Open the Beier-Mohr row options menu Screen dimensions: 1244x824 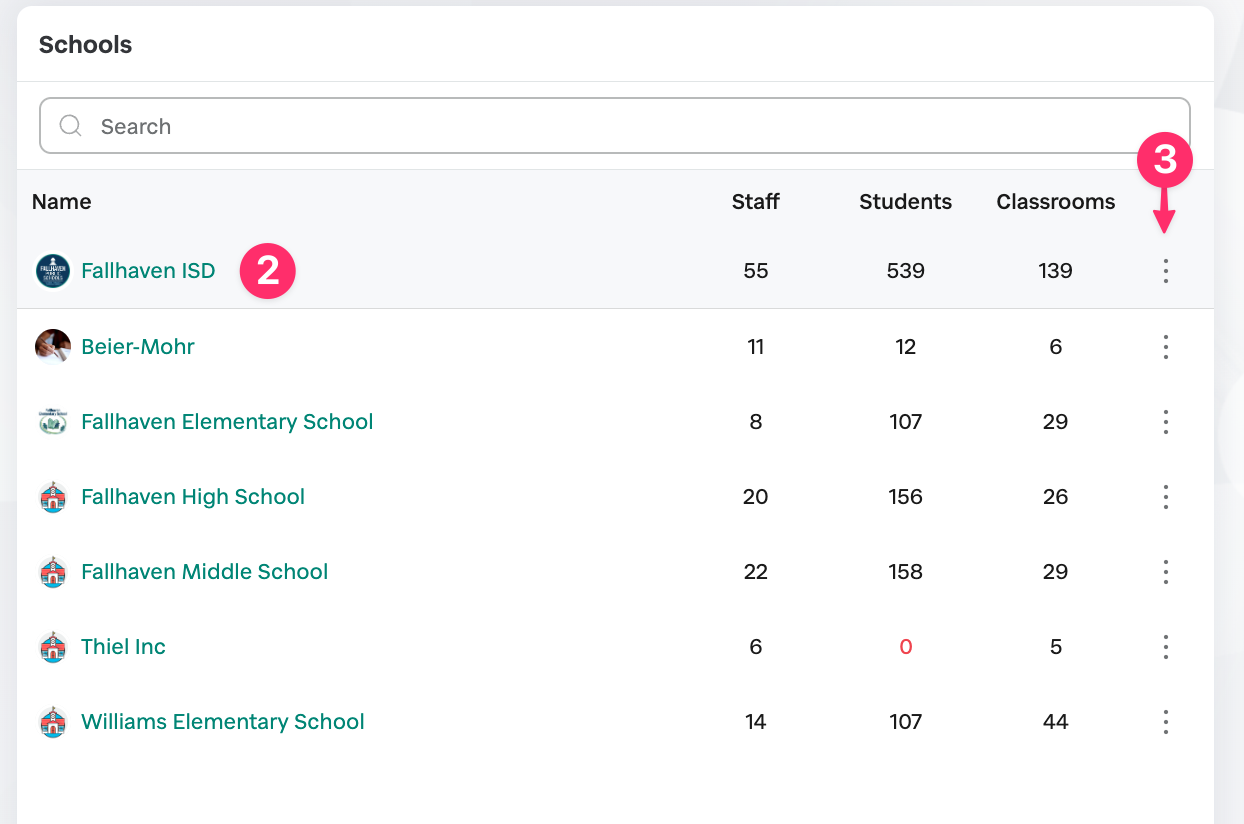pyautogui.click(x=1165, y=347)
